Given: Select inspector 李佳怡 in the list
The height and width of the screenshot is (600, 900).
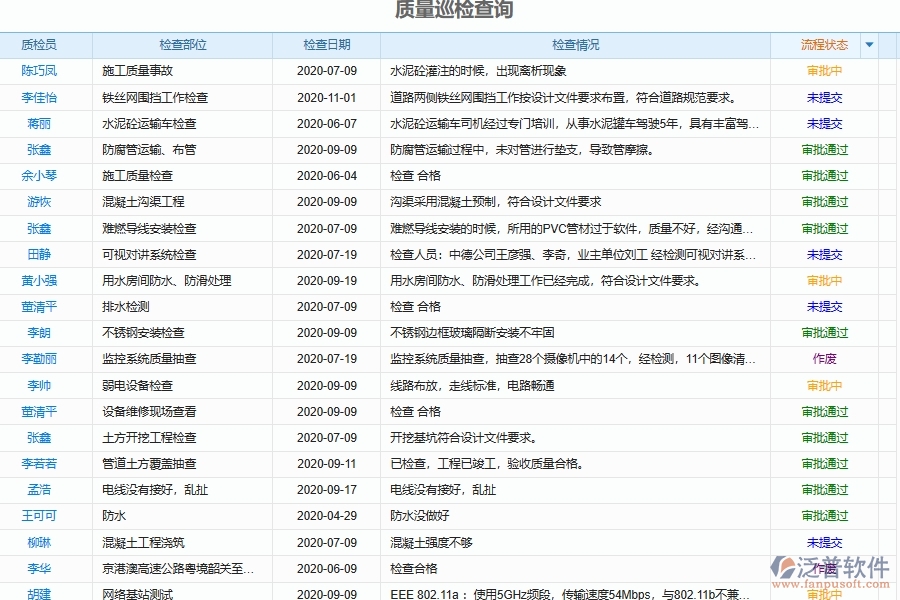Looking at the screenshot, I should (40, 97).
